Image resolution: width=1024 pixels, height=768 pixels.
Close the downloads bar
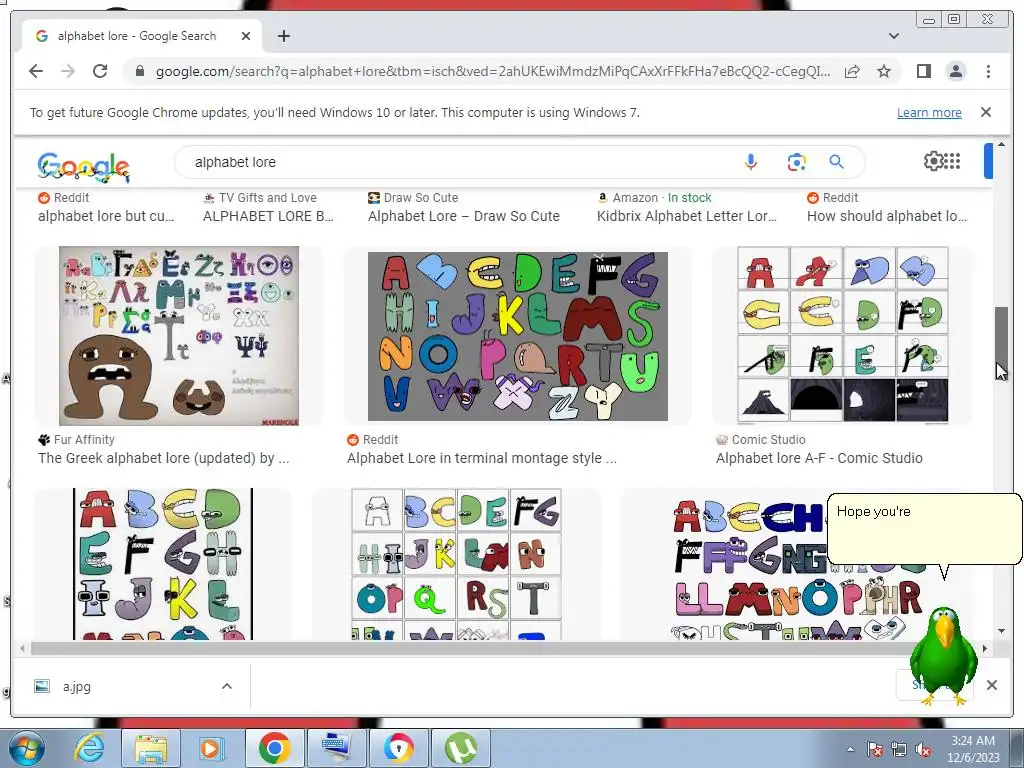coord(991,685)
